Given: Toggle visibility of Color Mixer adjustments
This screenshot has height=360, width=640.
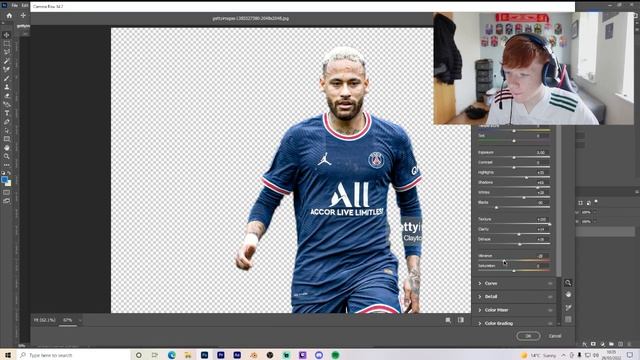Looking at the screenshot, I should (x=550, y=310).
